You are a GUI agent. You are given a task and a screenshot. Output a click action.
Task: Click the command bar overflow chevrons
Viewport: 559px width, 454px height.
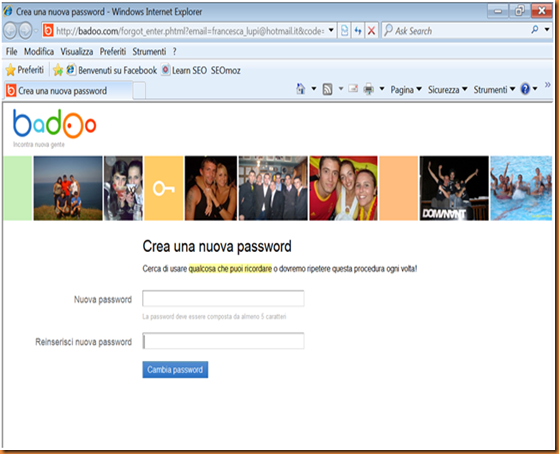[x=548, y=85]
